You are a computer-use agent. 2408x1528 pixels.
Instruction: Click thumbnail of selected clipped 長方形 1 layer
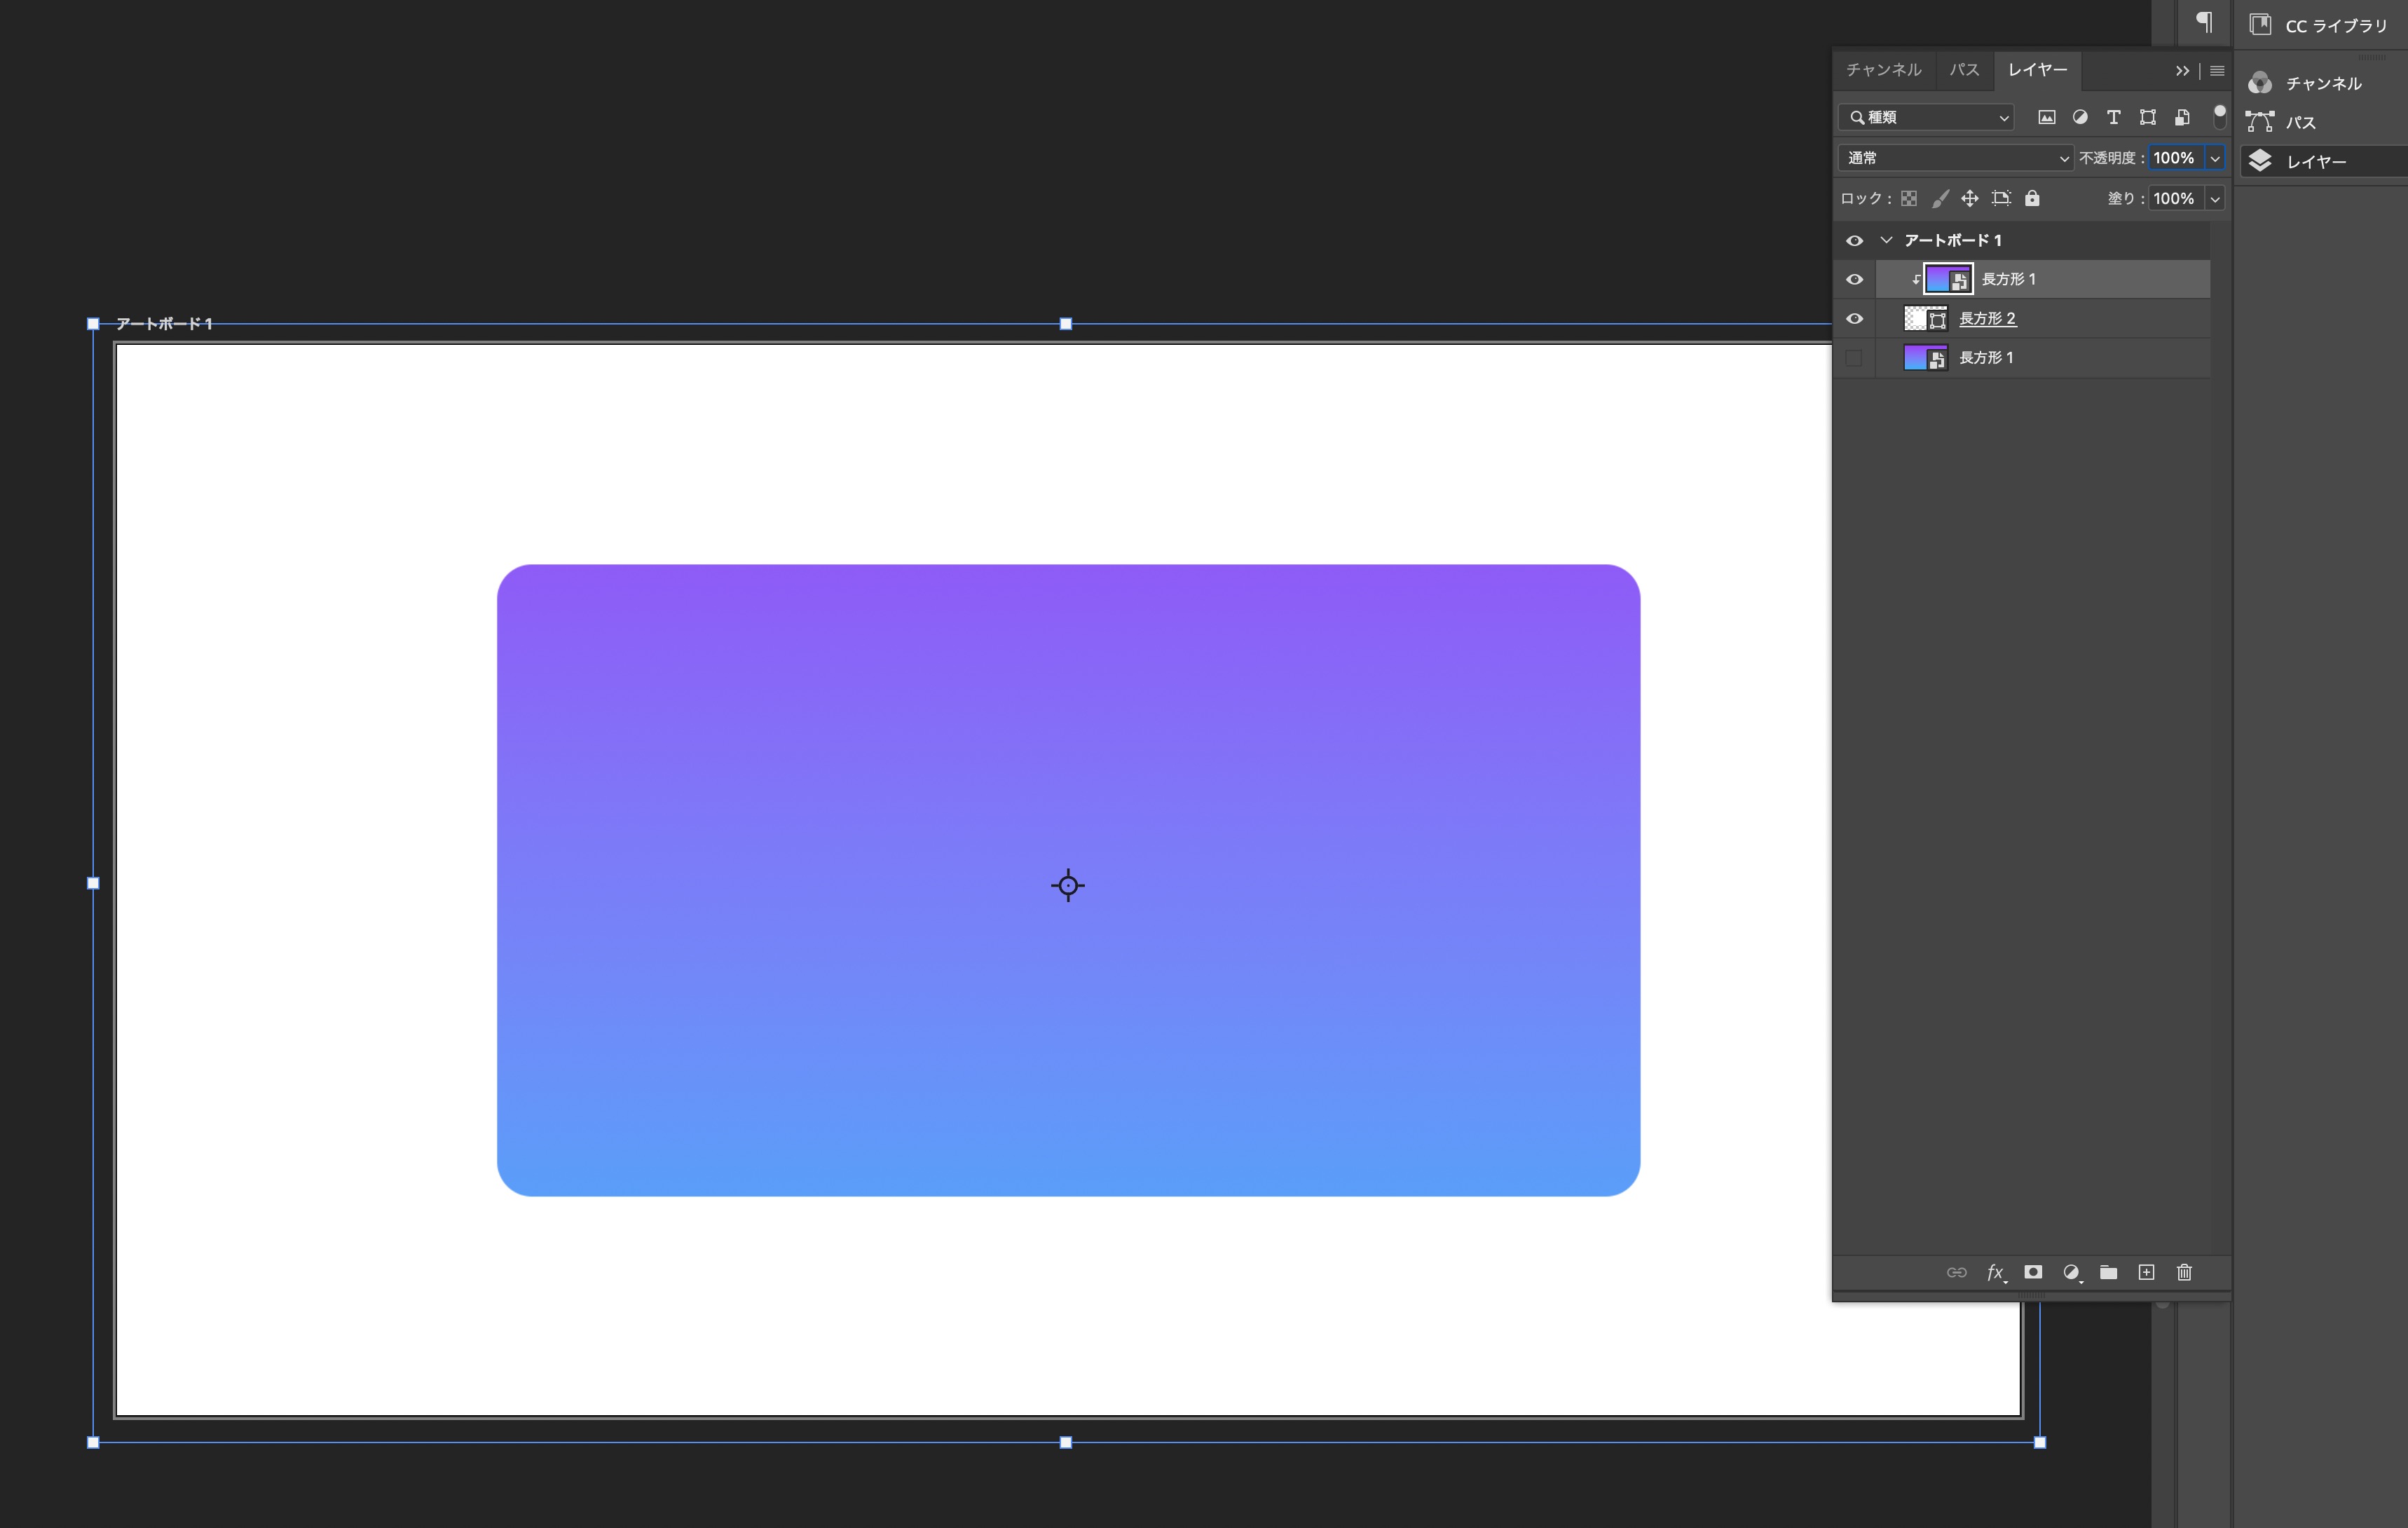pos(1948,279)
